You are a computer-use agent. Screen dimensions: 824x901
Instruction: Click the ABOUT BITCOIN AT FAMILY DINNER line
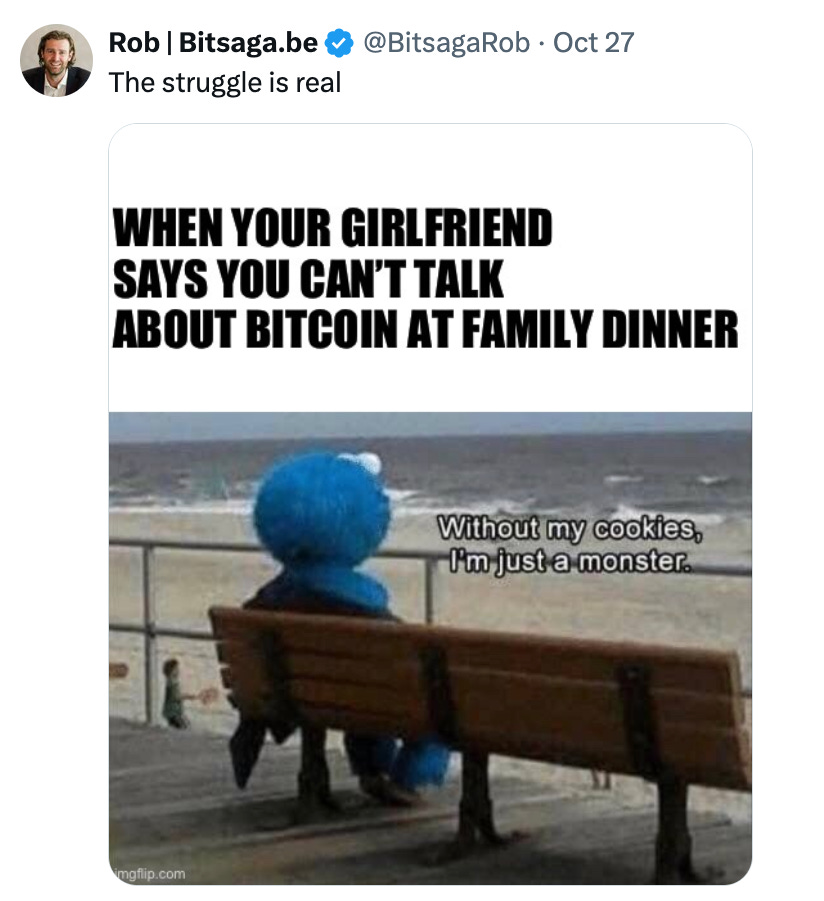tap(425, 329)
